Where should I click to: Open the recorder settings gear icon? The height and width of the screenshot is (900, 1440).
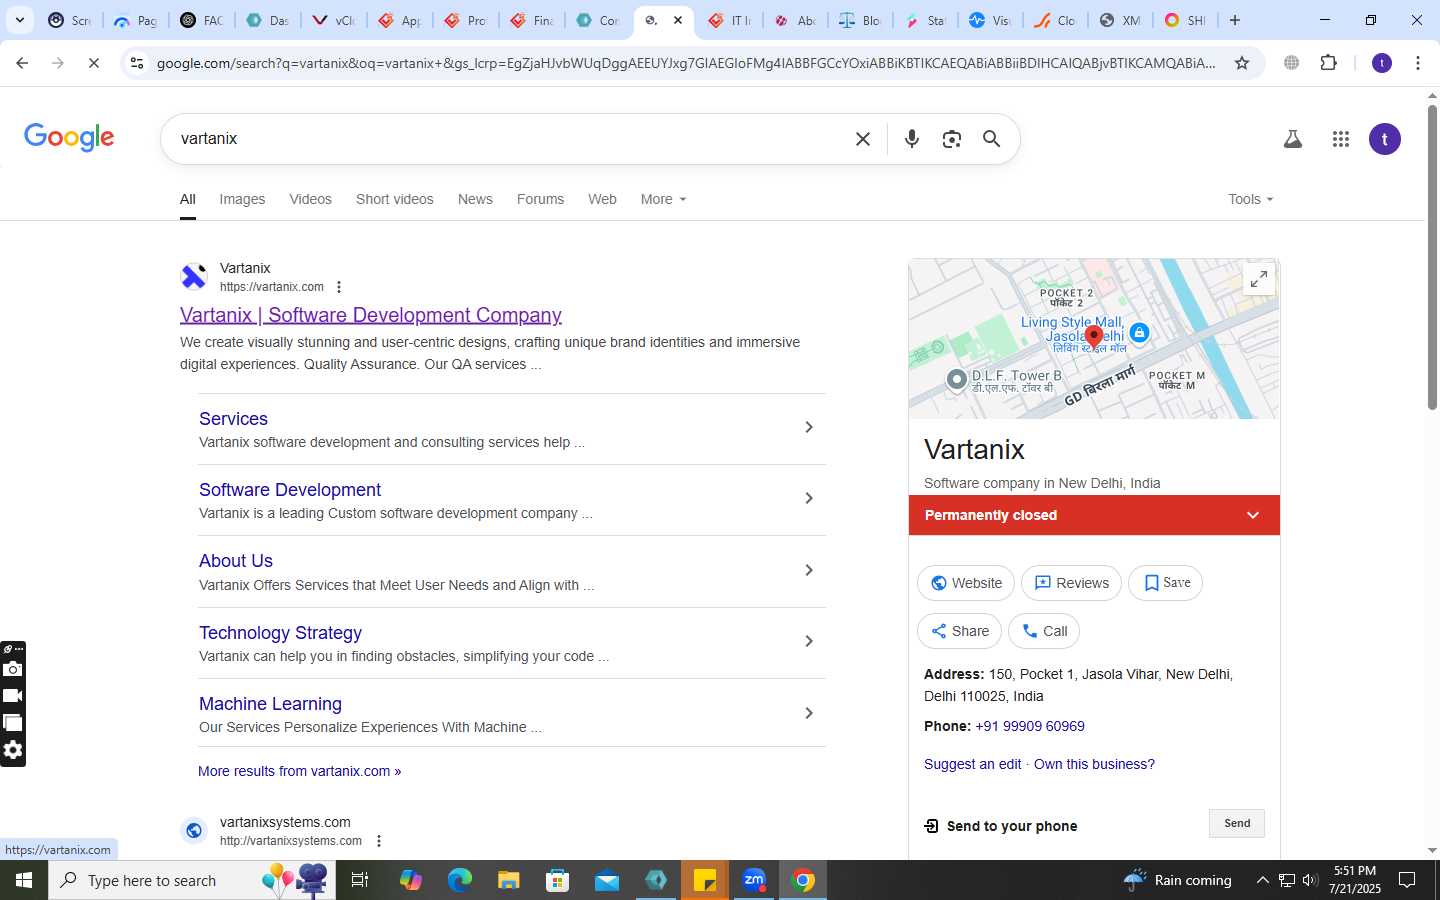point(13,750)
